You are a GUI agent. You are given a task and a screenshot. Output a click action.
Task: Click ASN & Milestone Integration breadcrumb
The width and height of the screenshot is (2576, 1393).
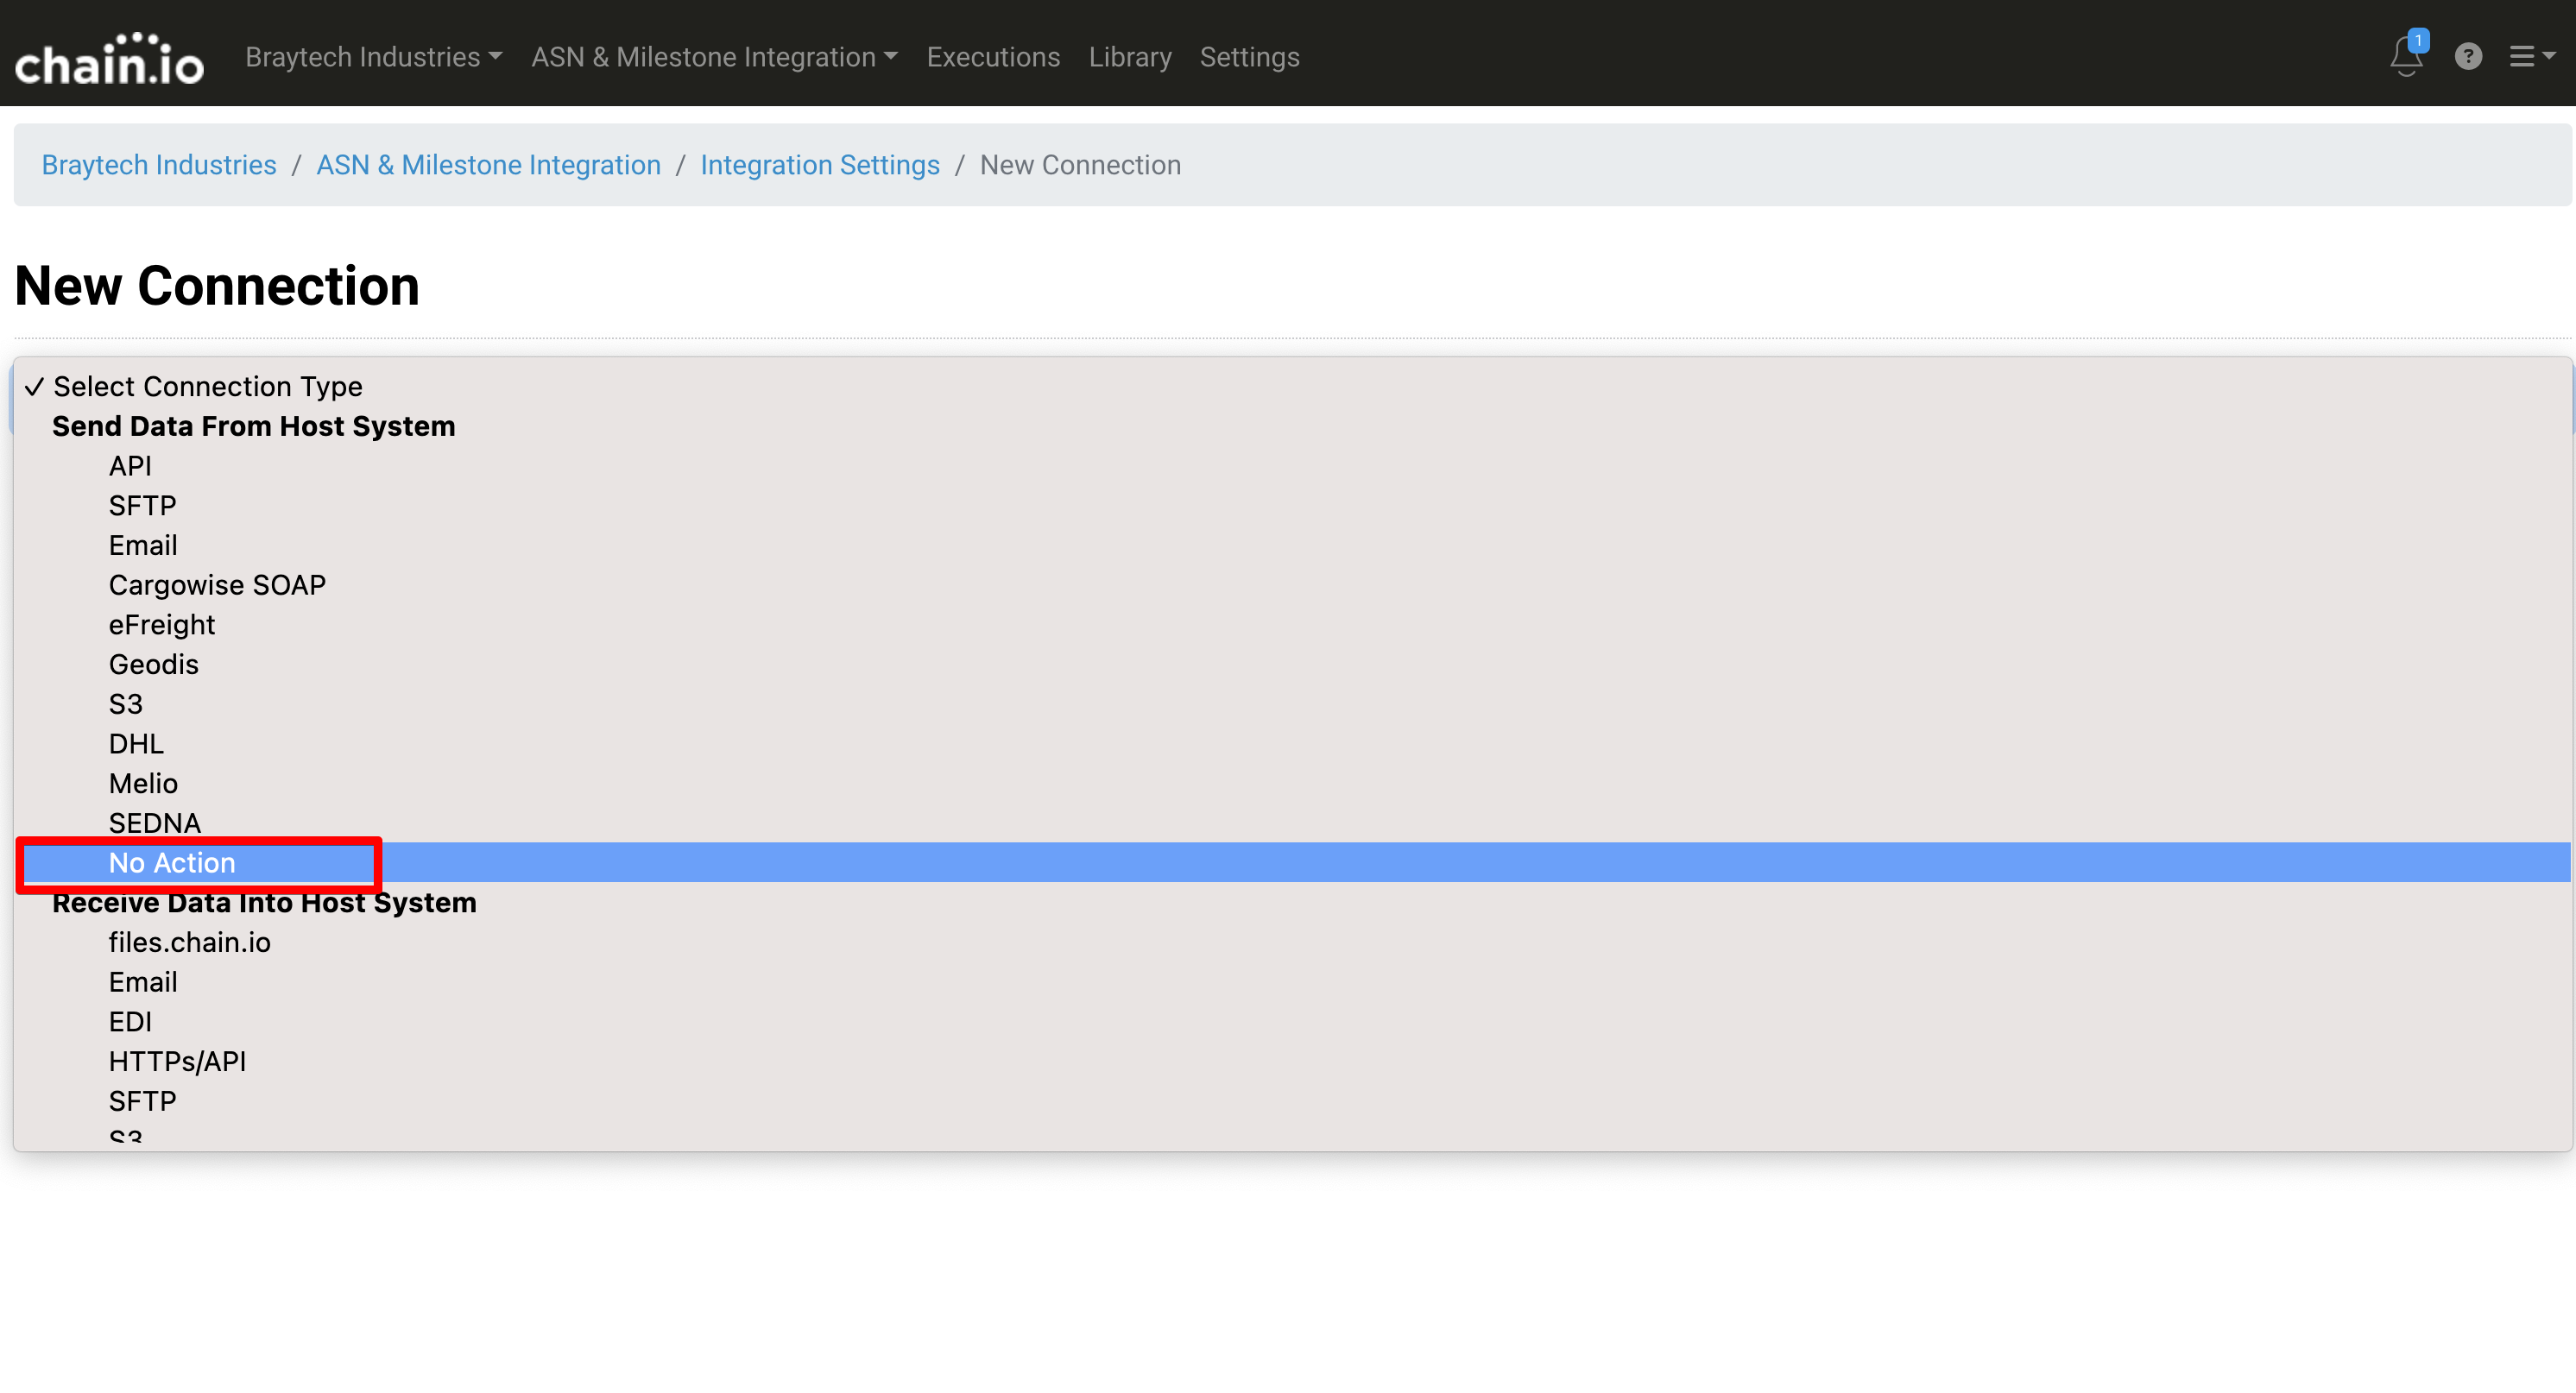point(488,165)
